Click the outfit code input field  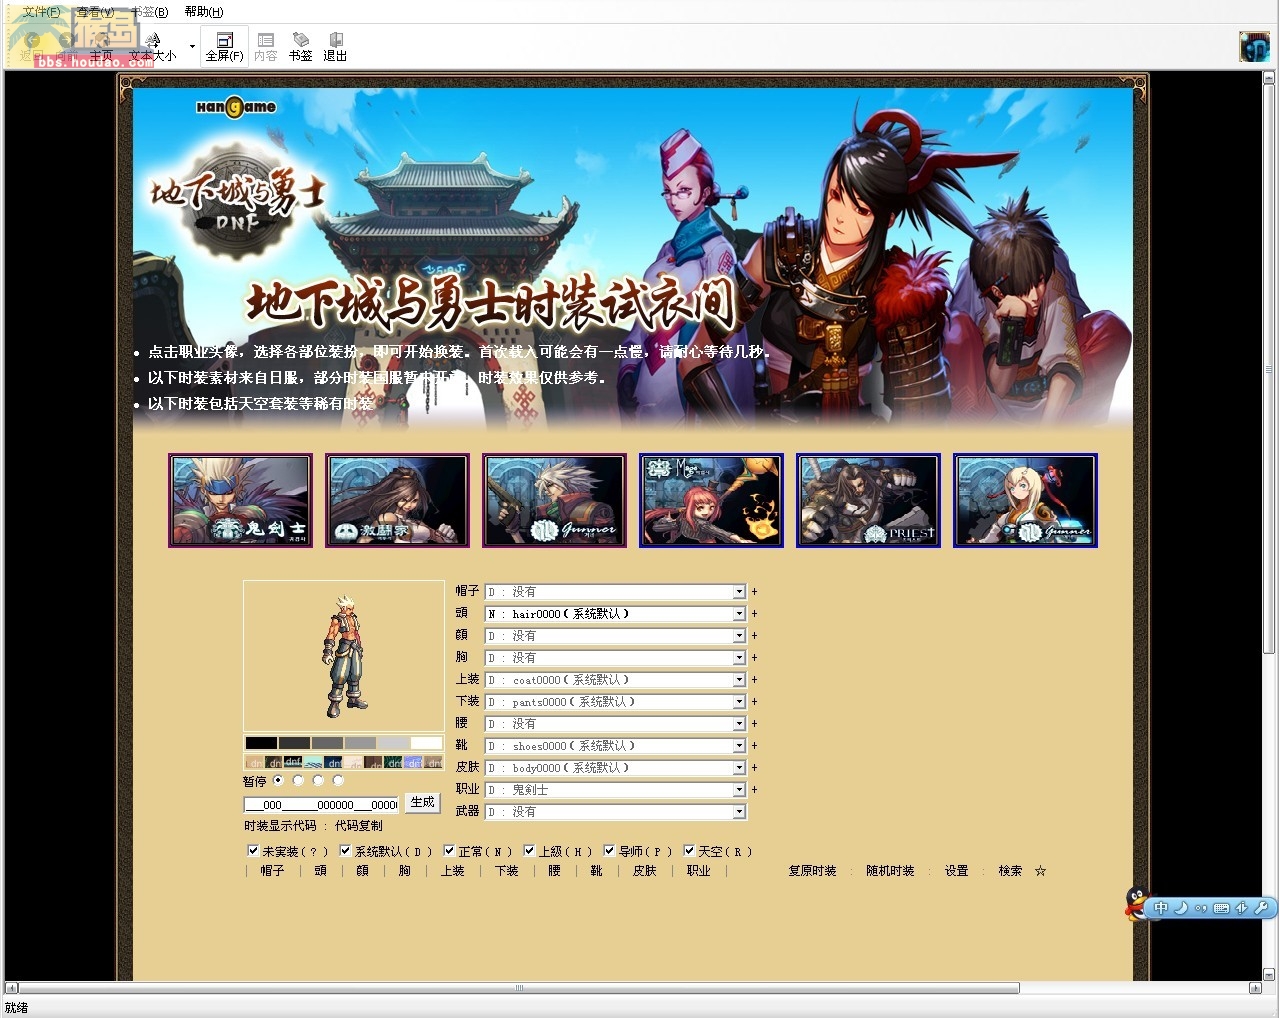coord(322,804)
